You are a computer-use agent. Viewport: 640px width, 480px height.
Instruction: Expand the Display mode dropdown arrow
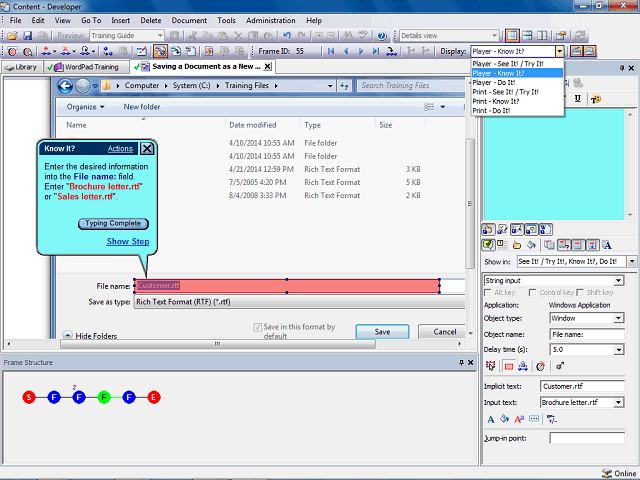click(x=560, y=51)
